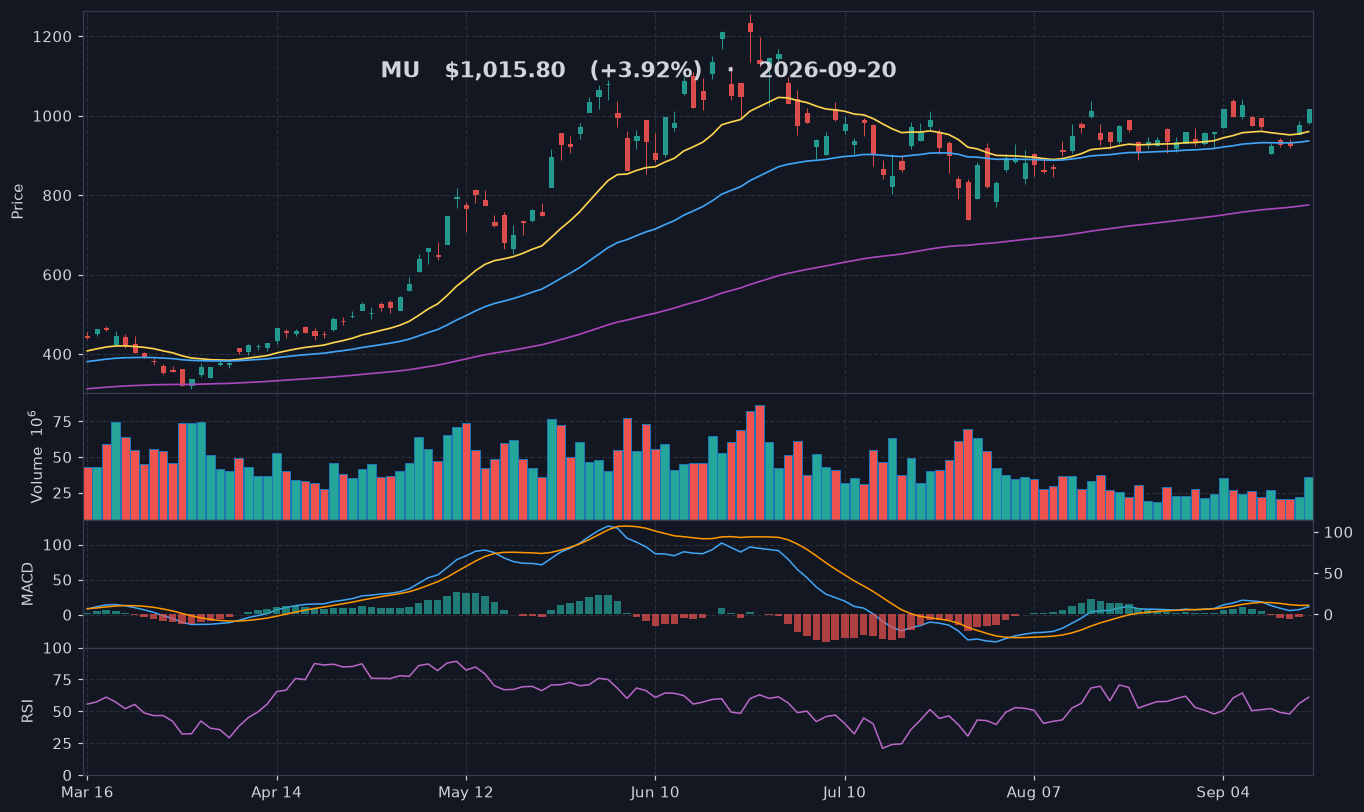This screenshot has height=812, width=1364.
Task: Click the "600" tick on the Price axis
Action: click(58, 276)
